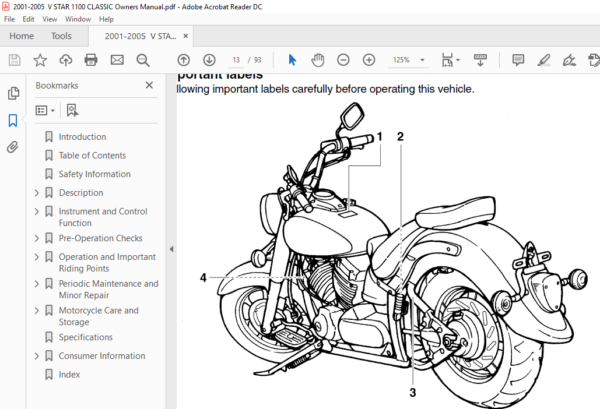Open the File menu
Viewport: 600px width, 409px height.
tap(9, 19)
